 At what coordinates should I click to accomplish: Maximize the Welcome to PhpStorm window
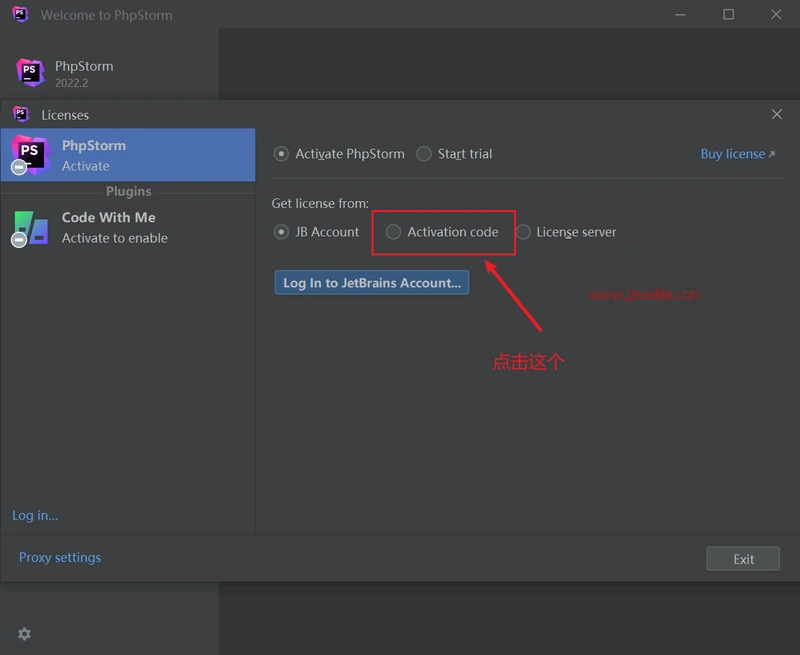pos(728,15)
